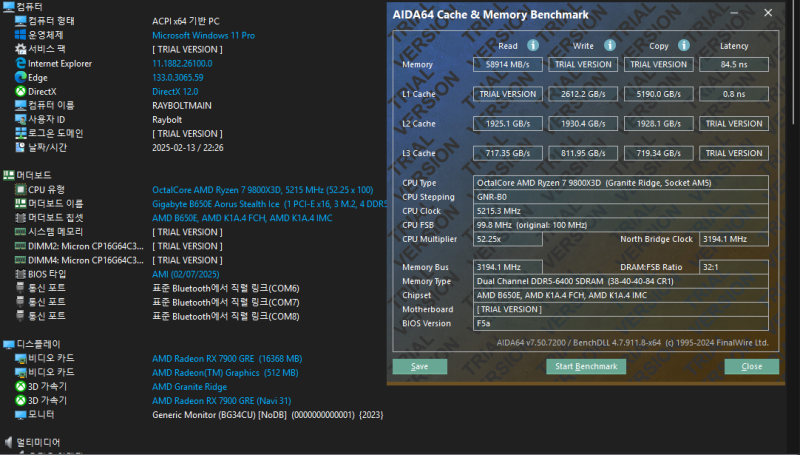Click the system memory row icon
The width and height of the screenshot is (800, 455).
click(x=20, y=232)
